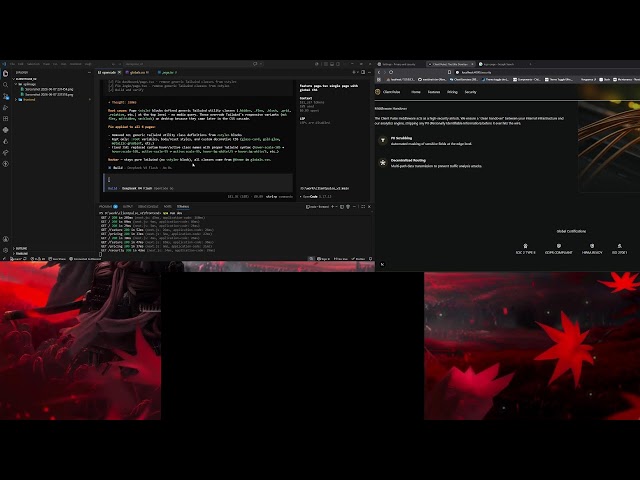Open Run and Debug view in the activity bar

(5, 107)
